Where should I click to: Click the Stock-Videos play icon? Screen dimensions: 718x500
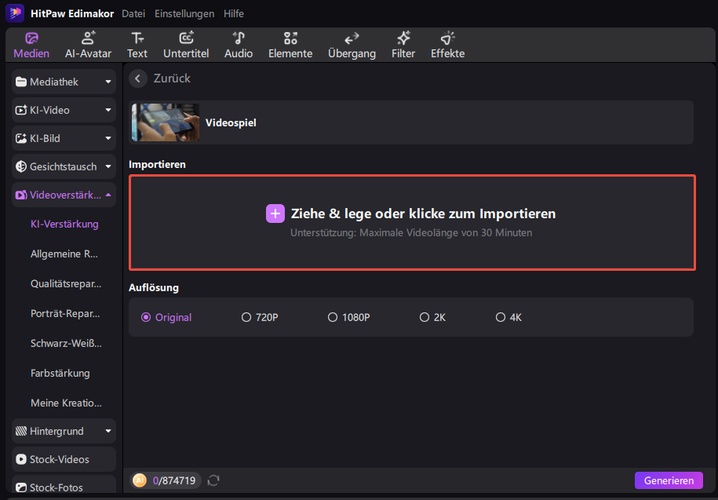click(21, 459)
